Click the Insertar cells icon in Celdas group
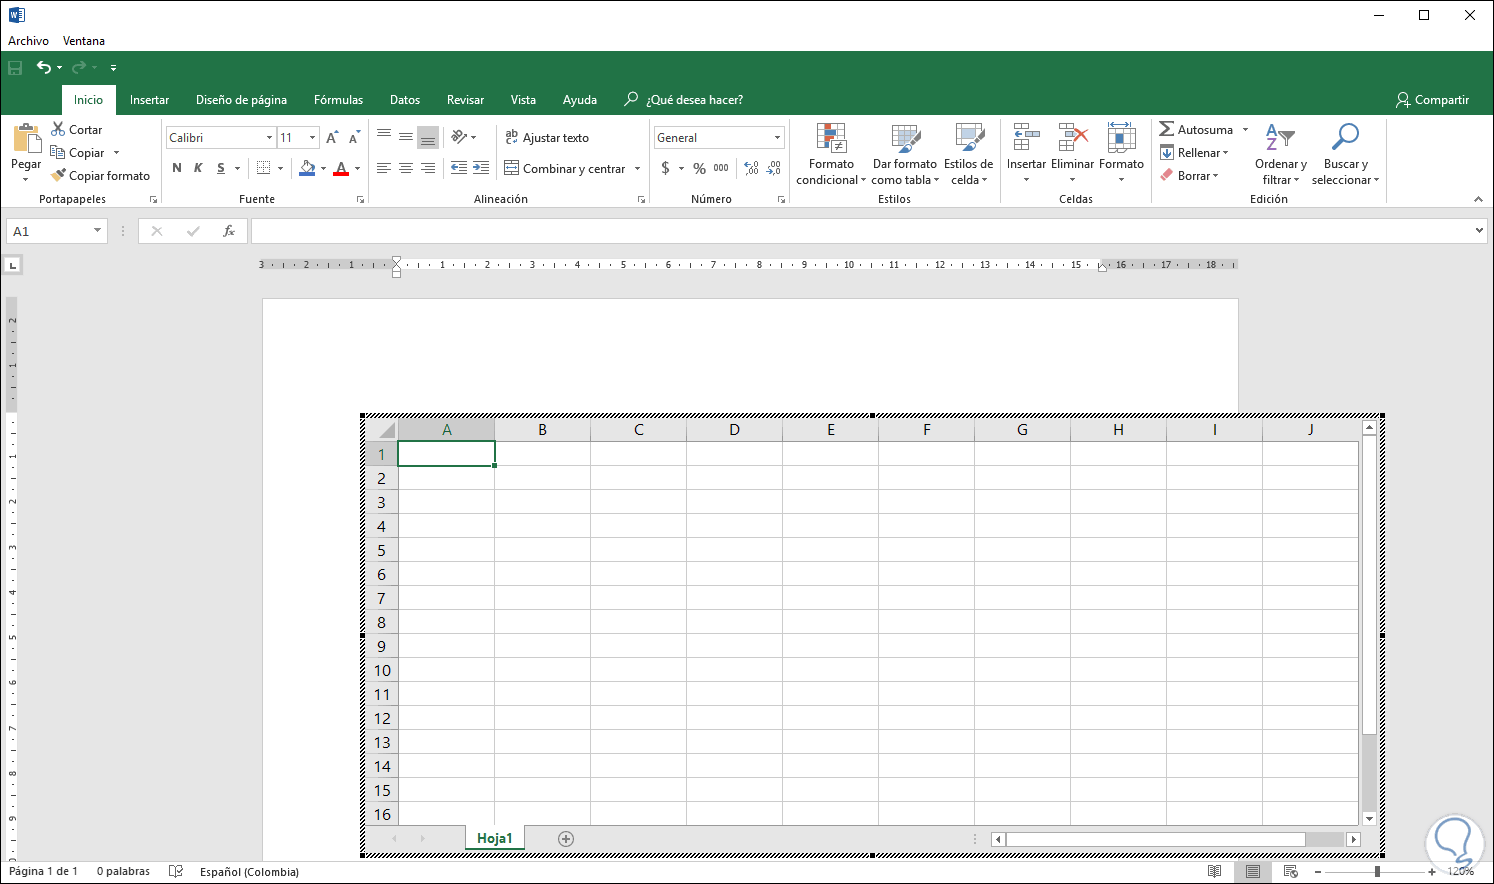This screenshot has width=1494, height=884. (1026, 138)
